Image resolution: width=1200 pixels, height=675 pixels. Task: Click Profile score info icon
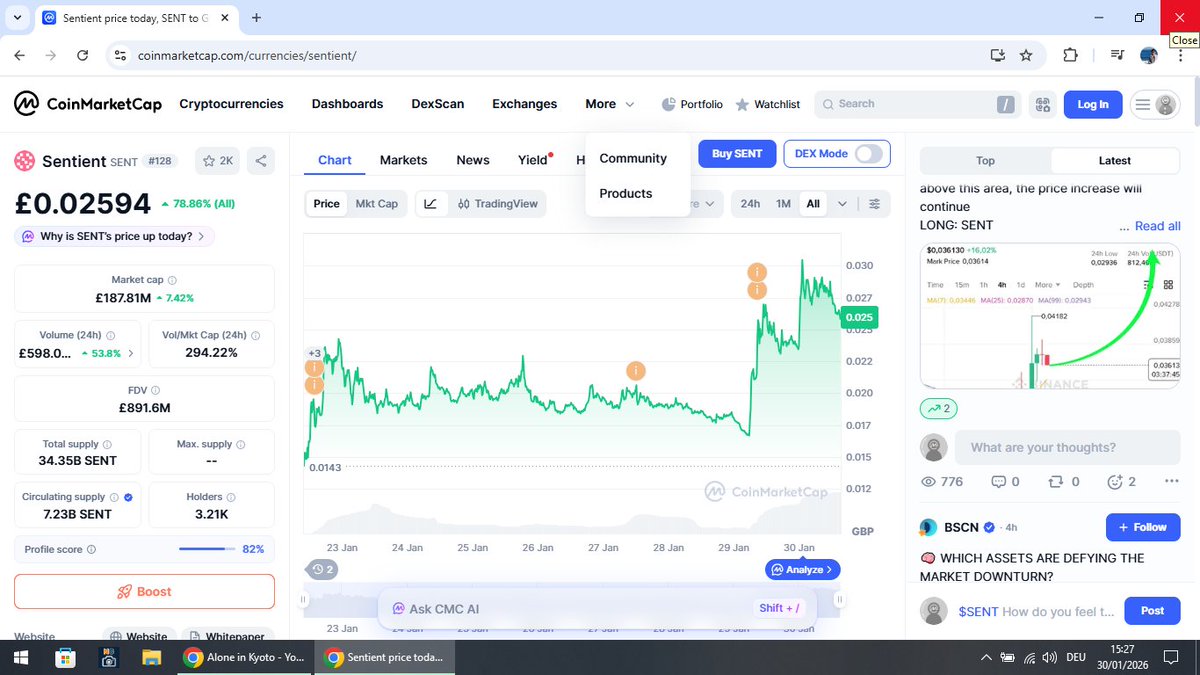click(x=92, y=549)
